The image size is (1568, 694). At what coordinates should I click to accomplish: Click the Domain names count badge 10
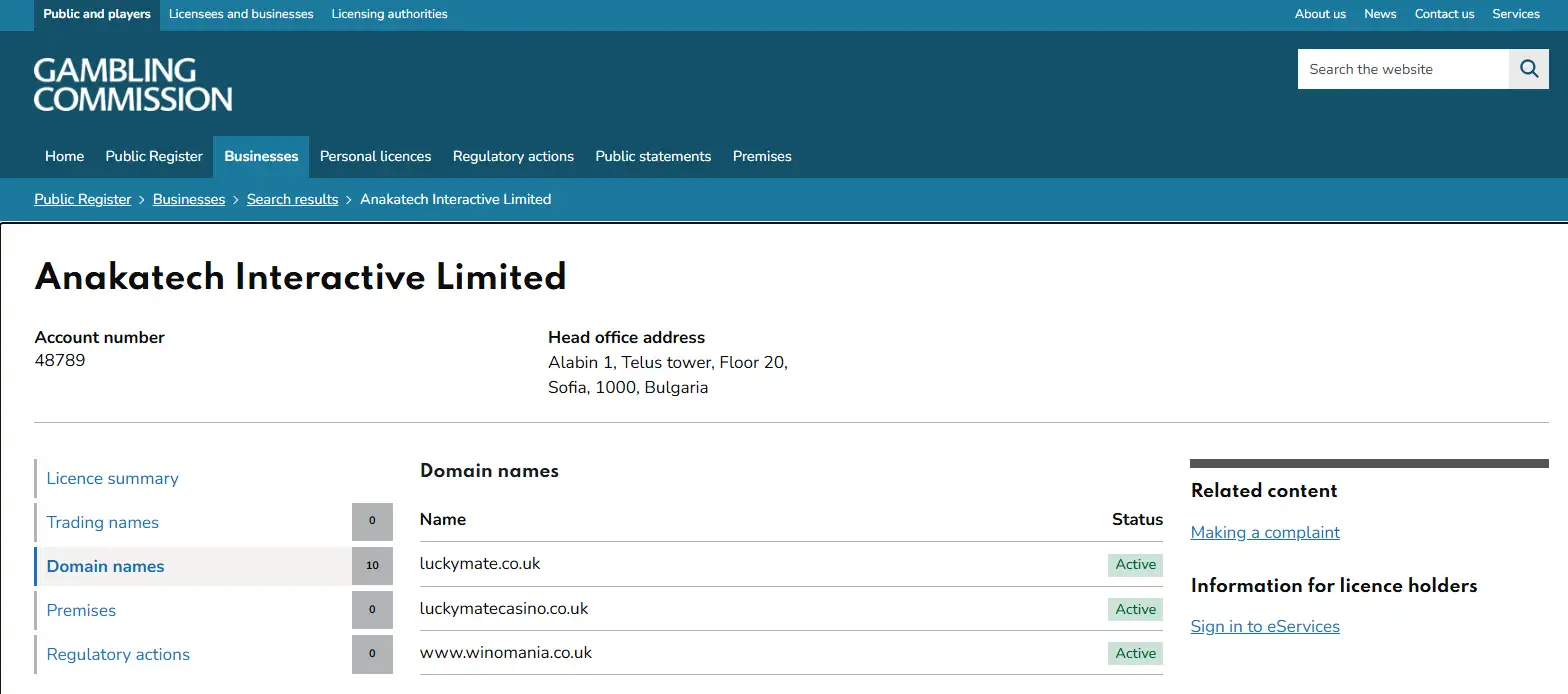[372, 566]
